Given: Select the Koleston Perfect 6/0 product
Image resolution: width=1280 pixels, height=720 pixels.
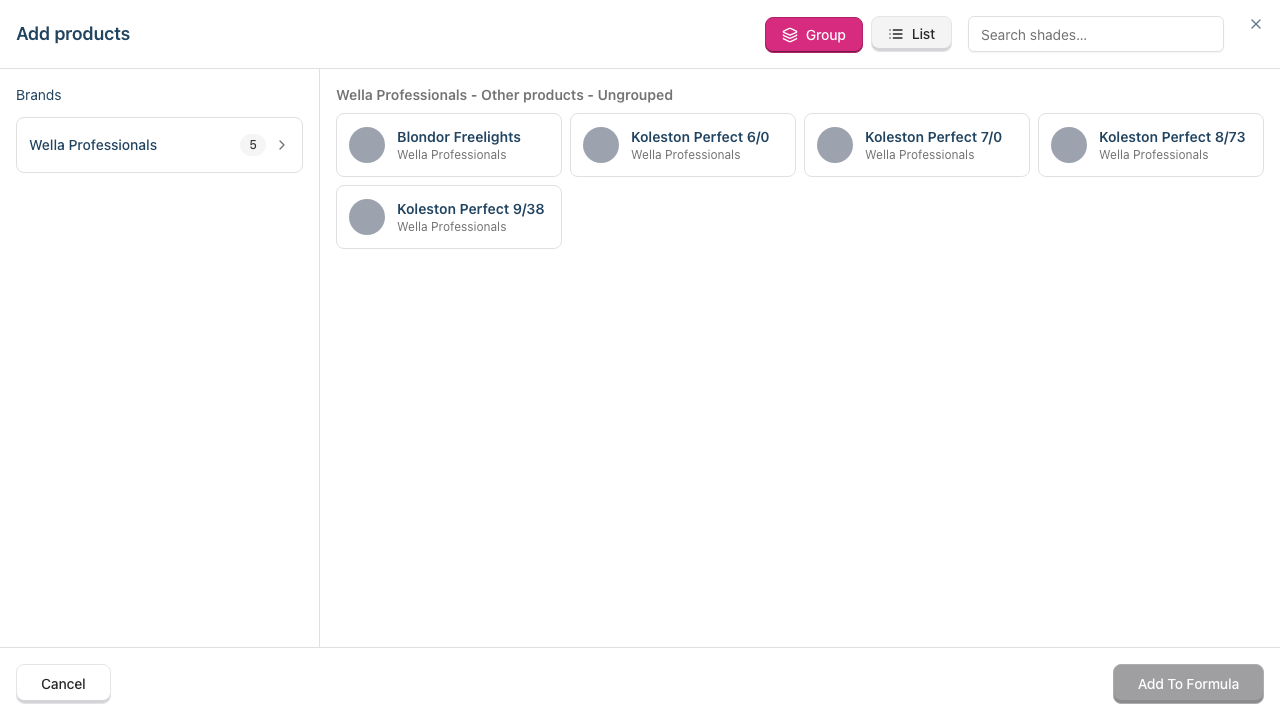Looking at the screenshot, I should [x=683, y=145].
